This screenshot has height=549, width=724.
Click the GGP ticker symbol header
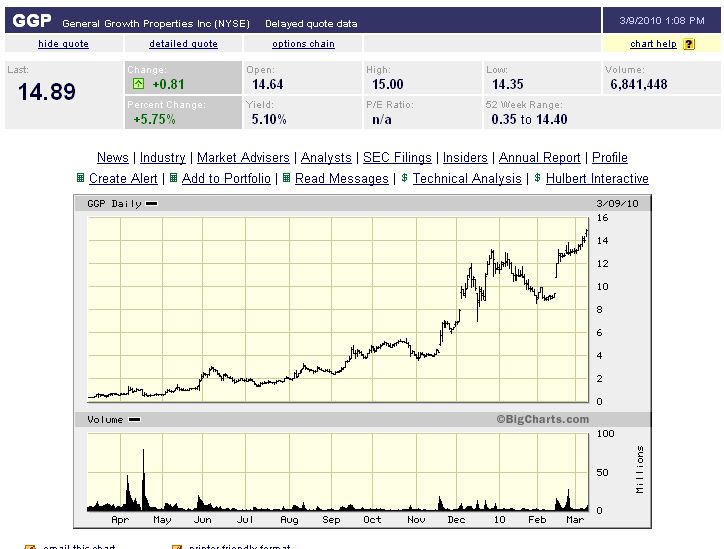[32, 21]
